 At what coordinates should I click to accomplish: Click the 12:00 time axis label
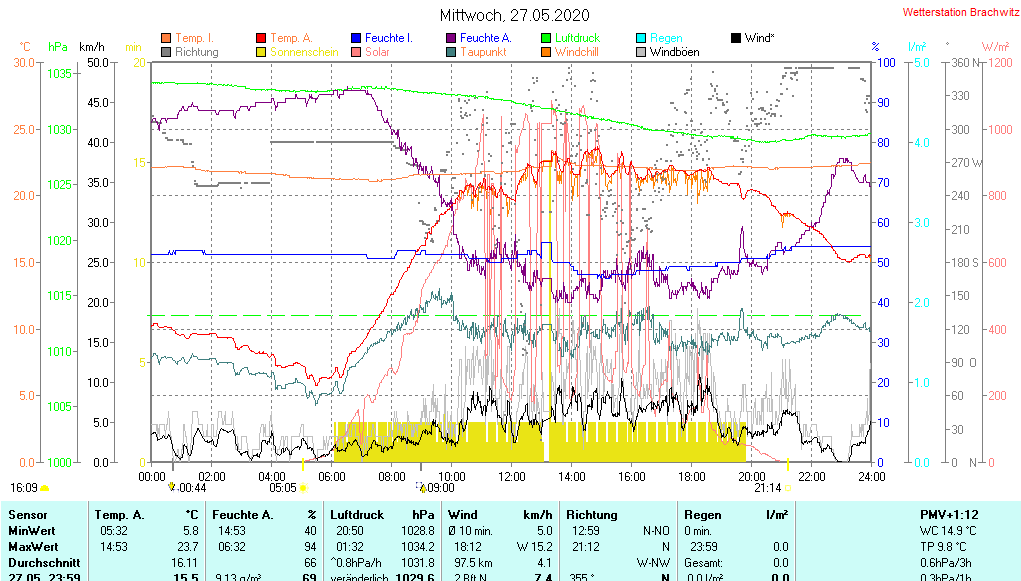[x=512, y=477]
